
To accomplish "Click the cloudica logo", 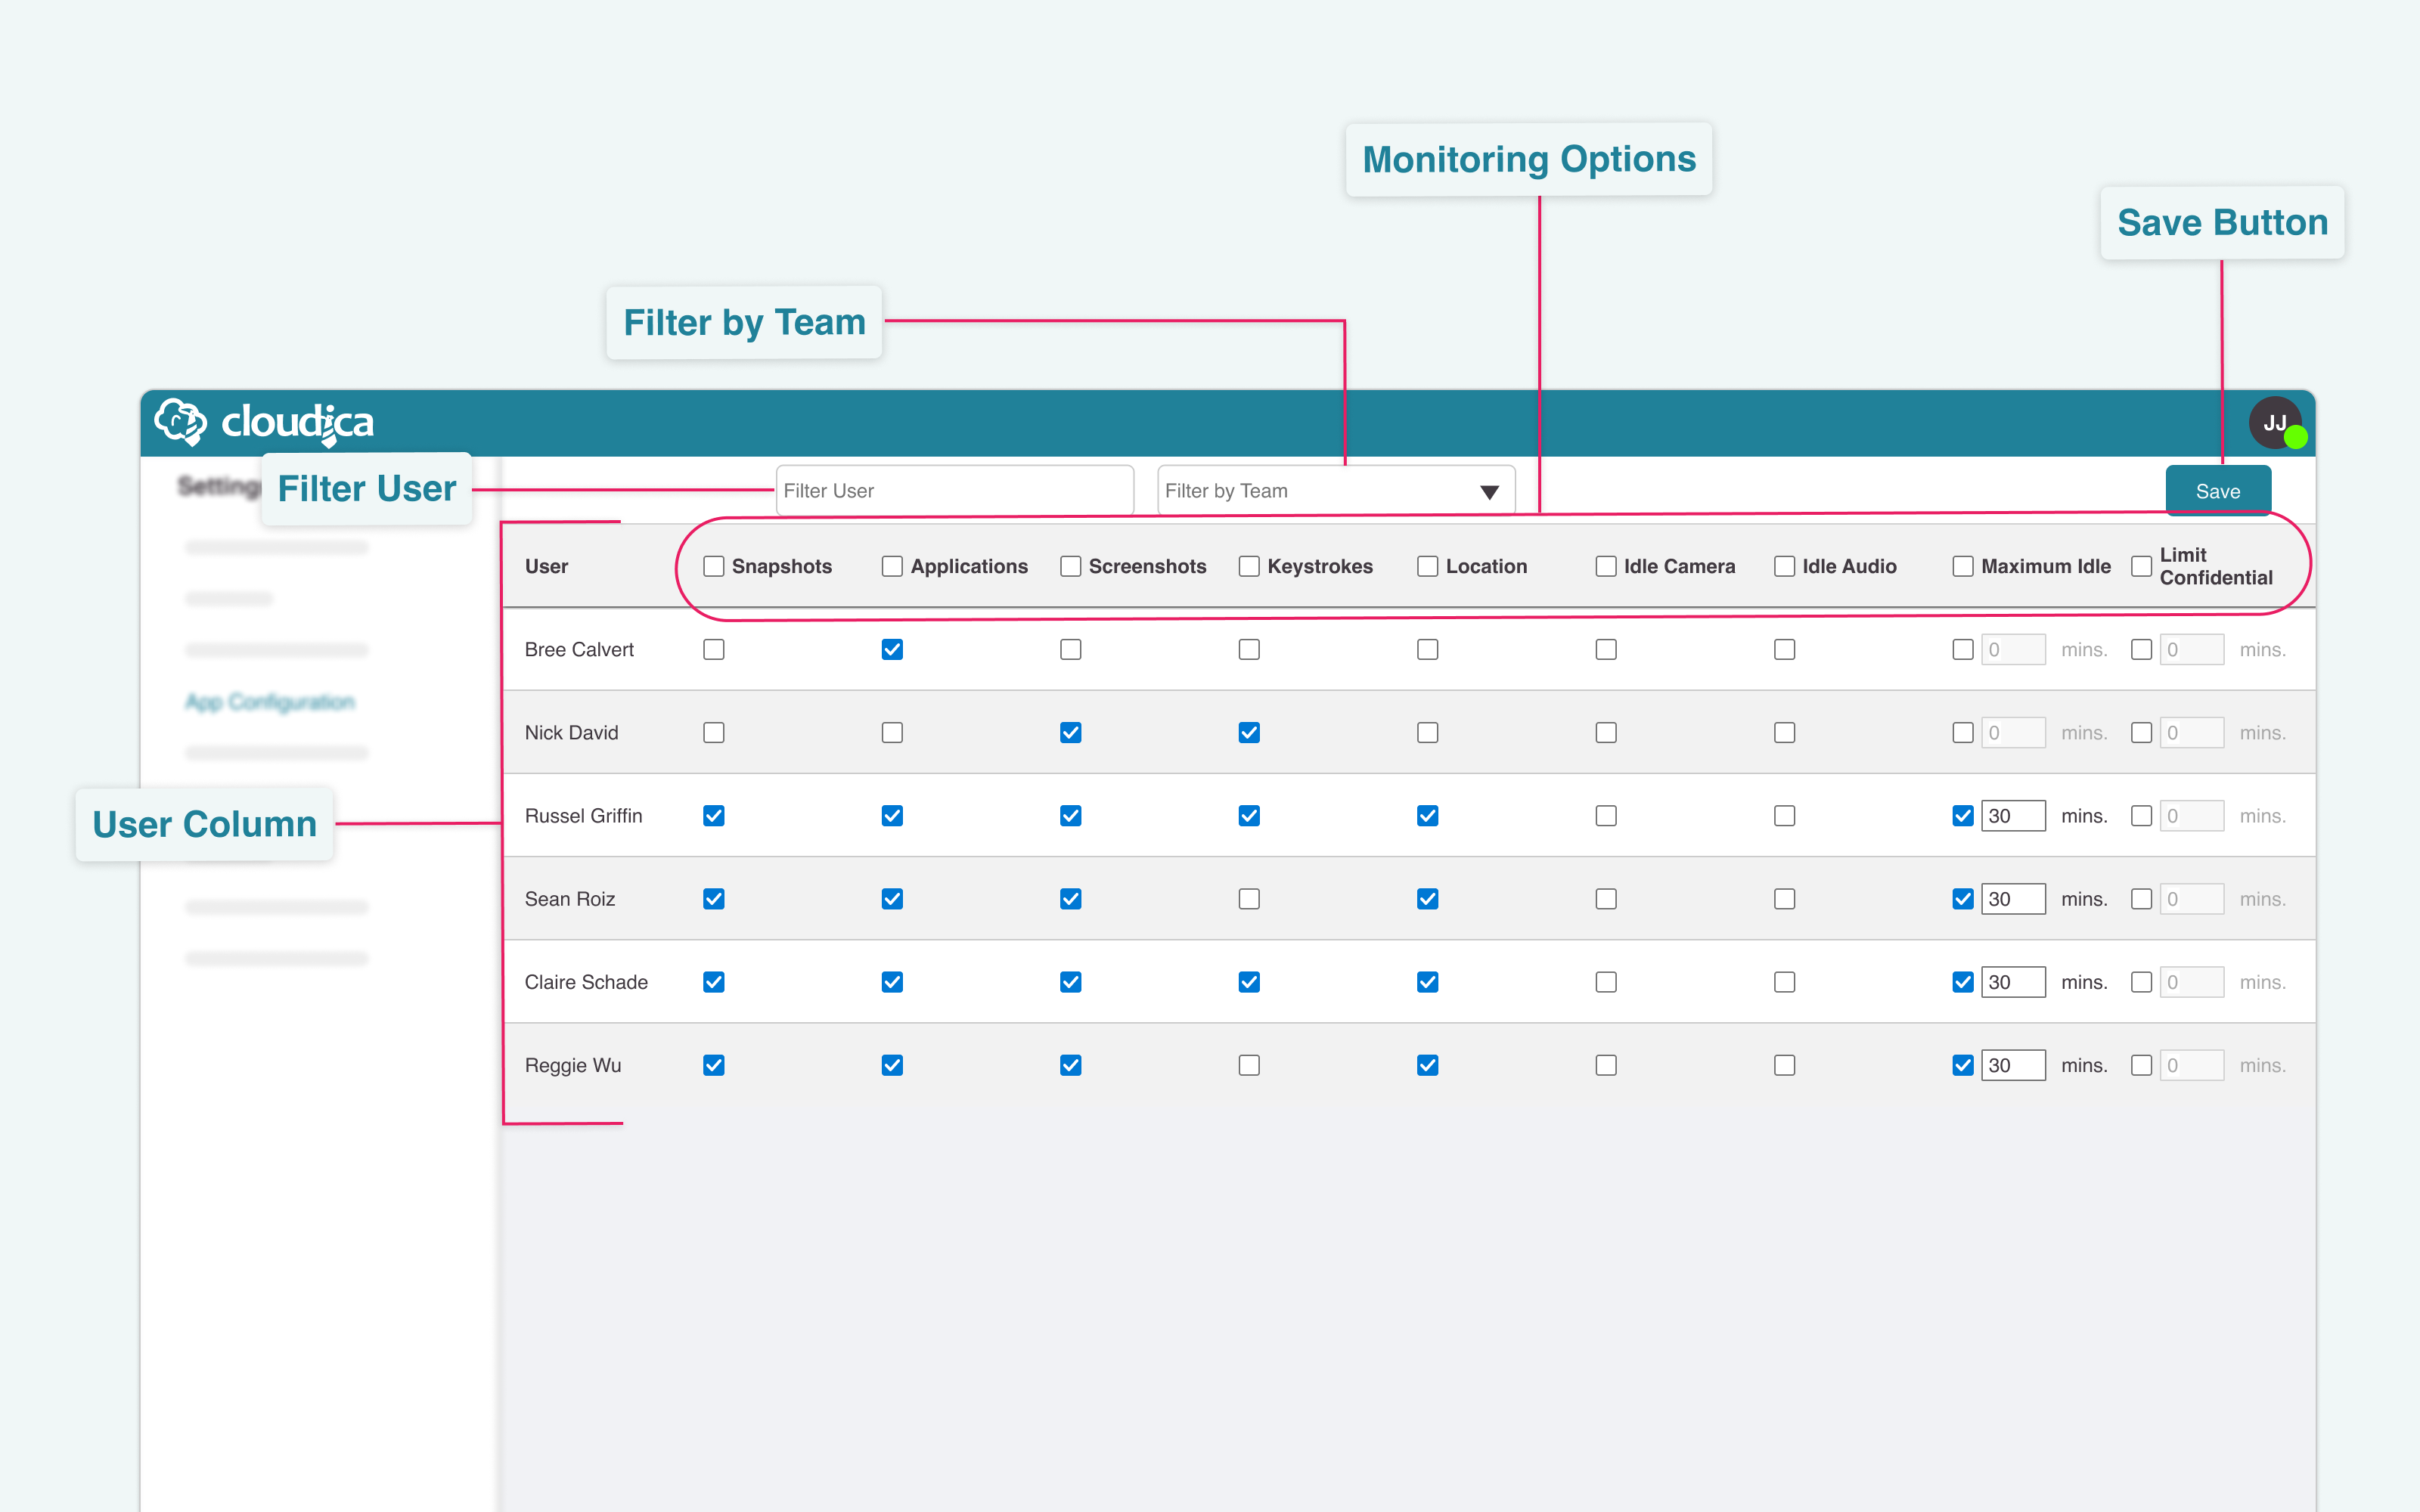I will pyautogui.click(x=264, y=422).
